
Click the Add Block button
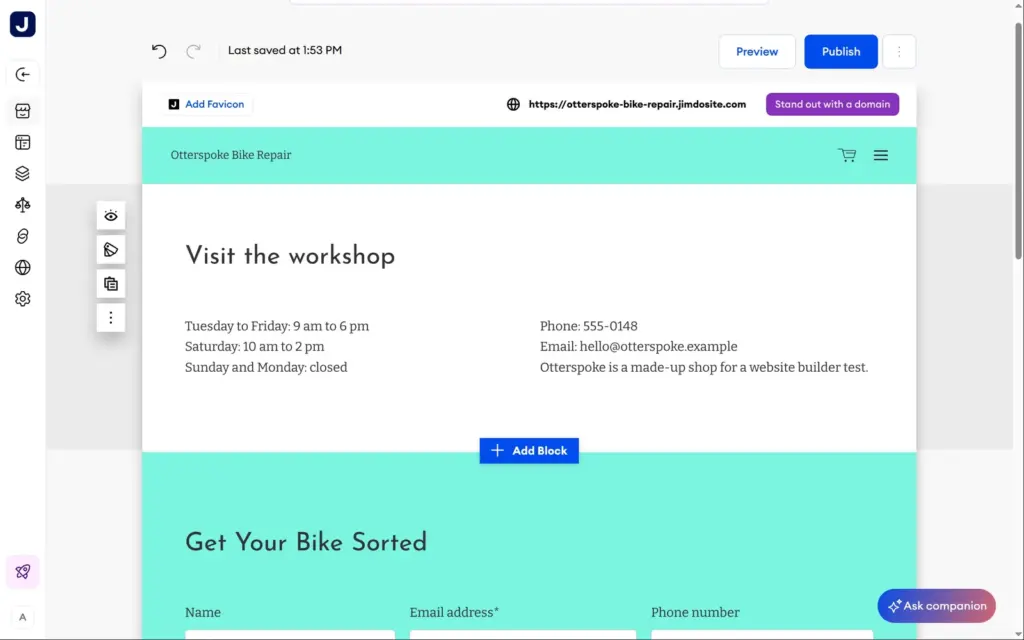click(x=529, y=451)
